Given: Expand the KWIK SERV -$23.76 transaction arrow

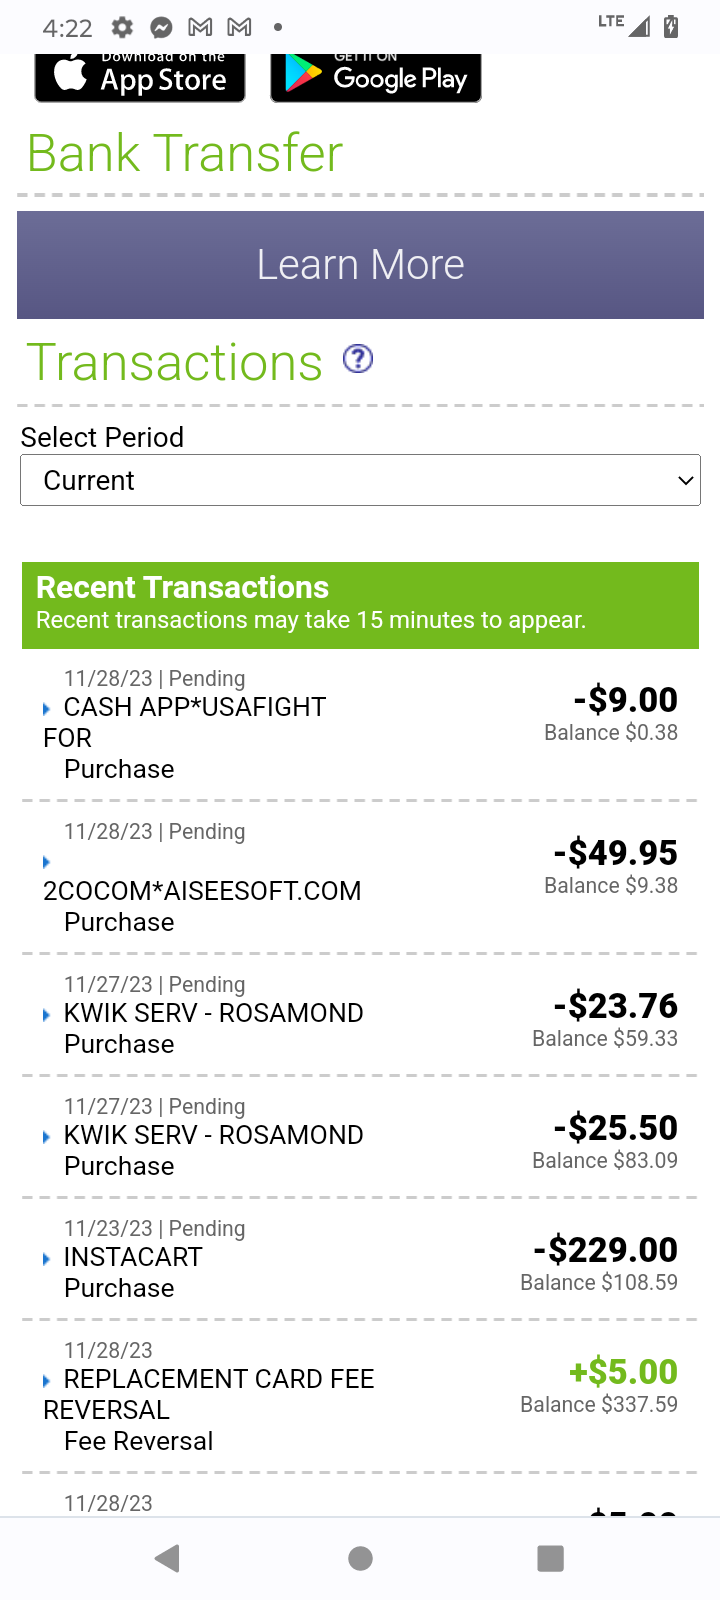Looking at the screenshot, I should (x=47, y=1015).
